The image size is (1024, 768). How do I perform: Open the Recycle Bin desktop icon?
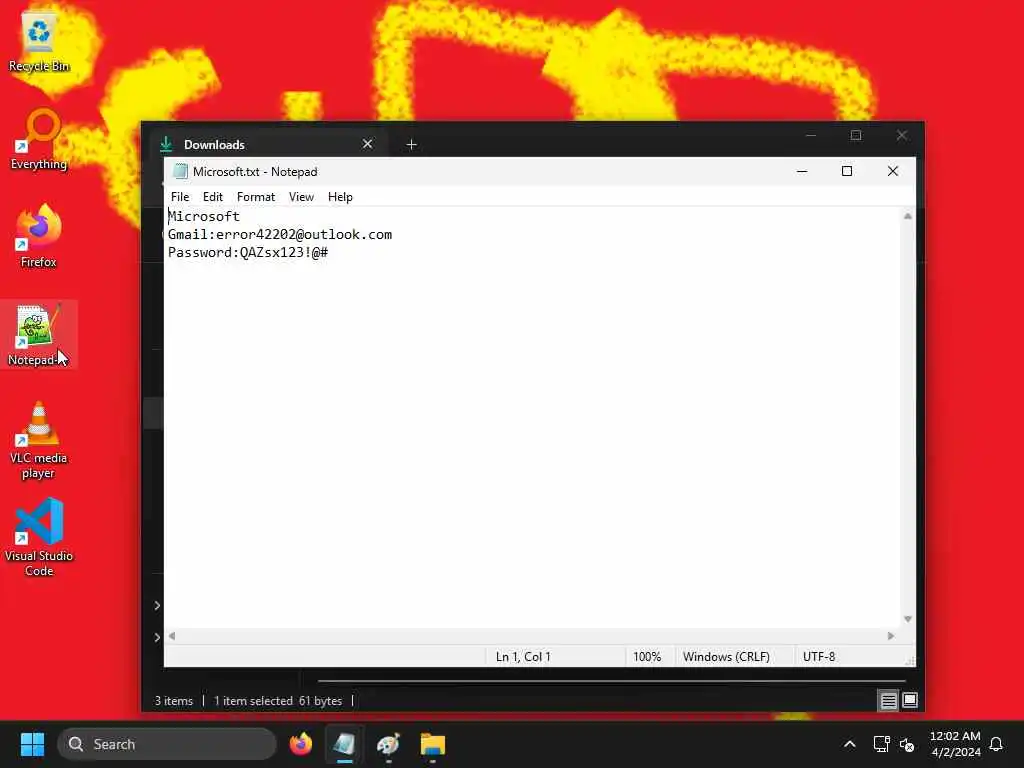39,42
